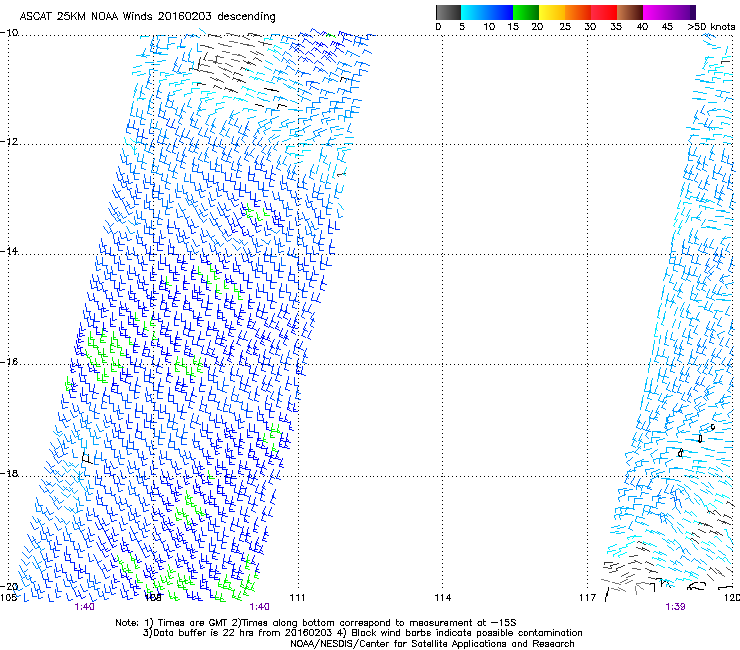Select the cyan-blue 5-15 knots color band
The height and width of the screenshot is (650, 740).
click(487, 12)
